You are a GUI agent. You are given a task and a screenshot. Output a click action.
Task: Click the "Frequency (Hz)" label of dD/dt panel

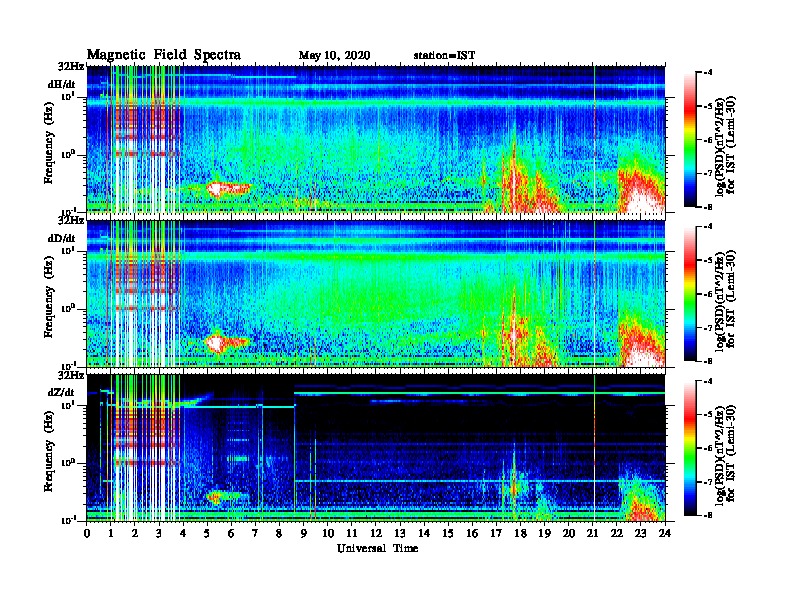pyautogui.click(x=49, y=297)
